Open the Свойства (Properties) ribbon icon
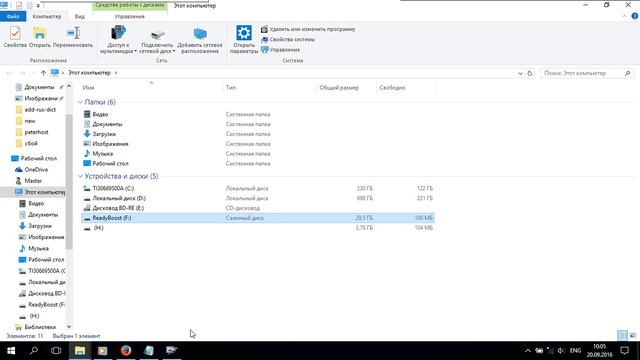640x360 pixels. coord(15,37)
